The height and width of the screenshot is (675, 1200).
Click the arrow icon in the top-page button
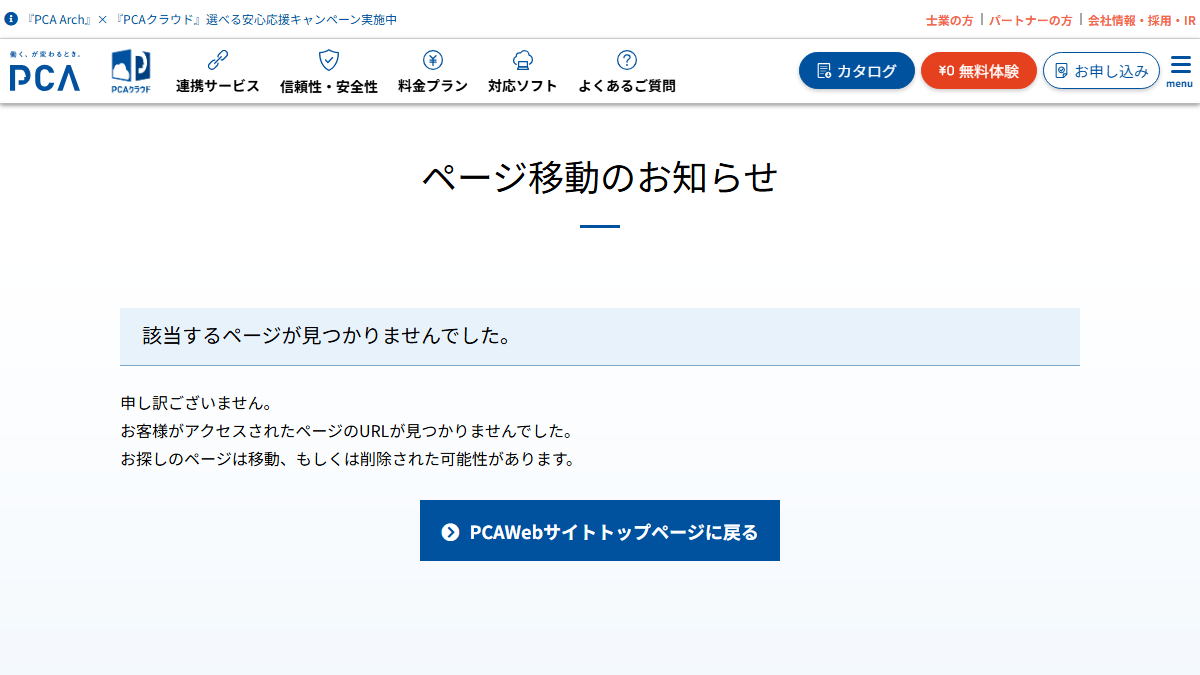coord(450,532)
